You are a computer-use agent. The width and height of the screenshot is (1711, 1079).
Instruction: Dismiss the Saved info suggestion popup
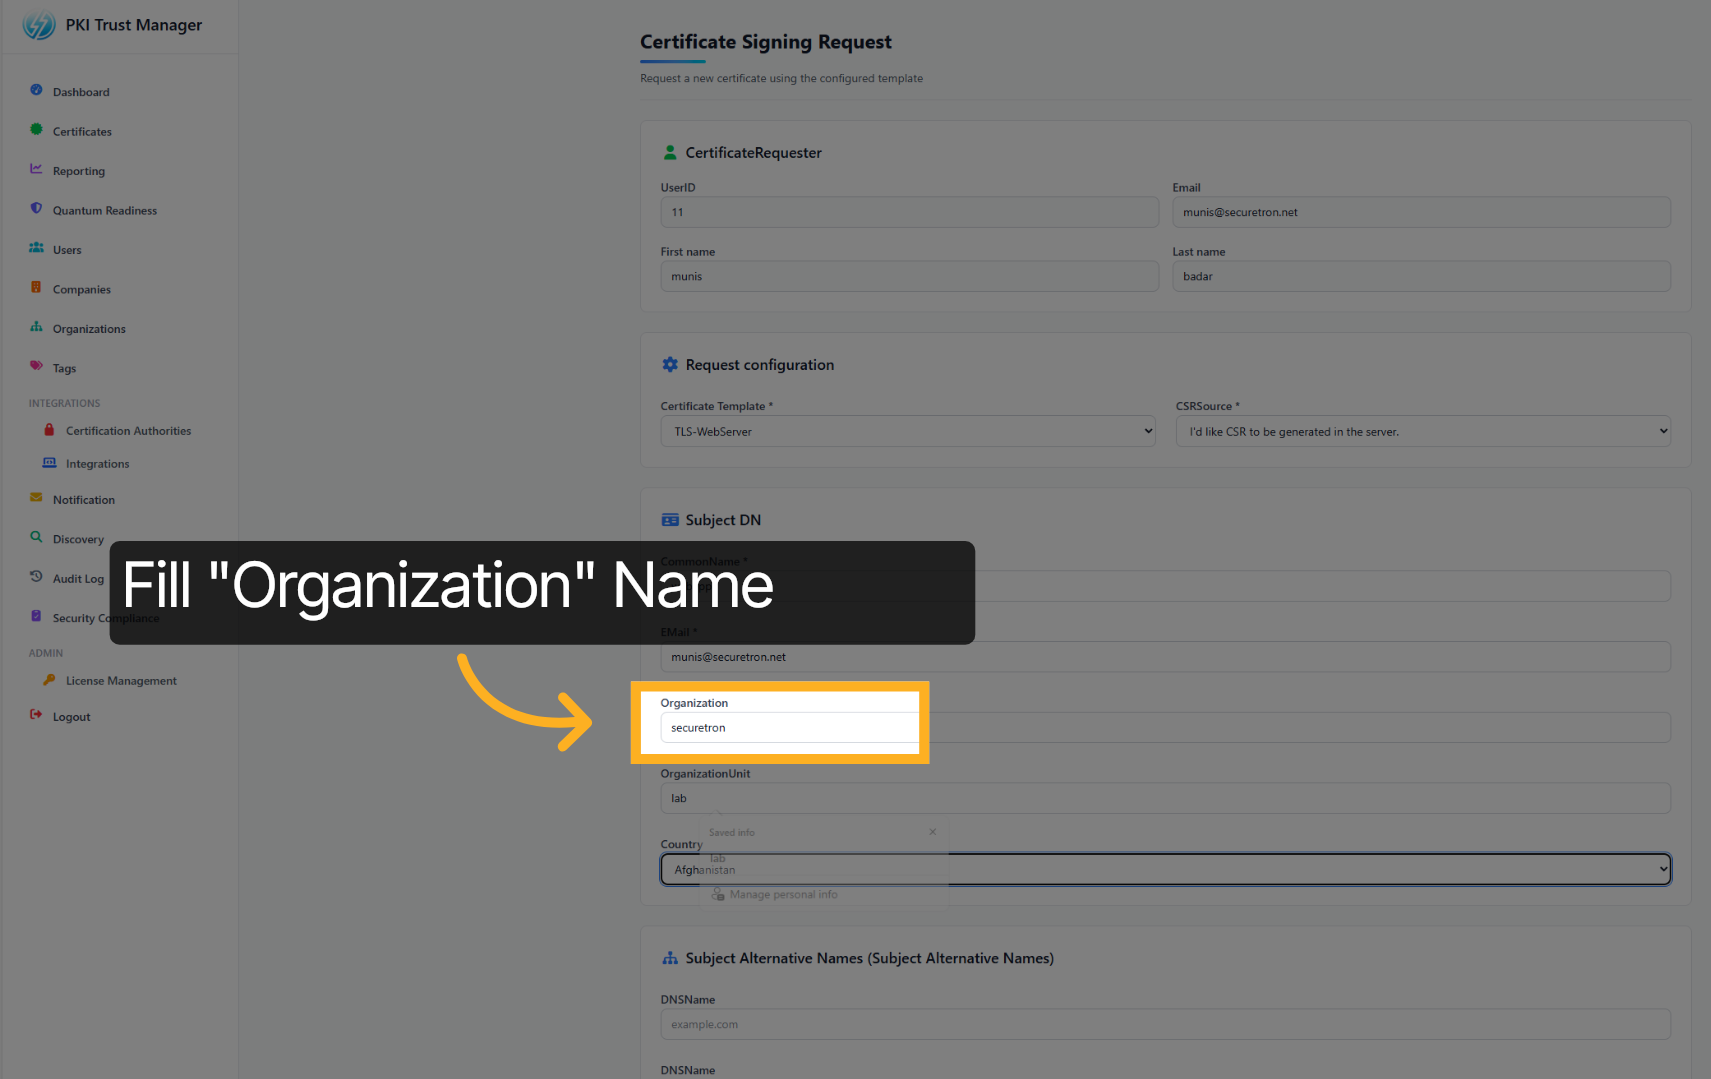coord(933,831)
